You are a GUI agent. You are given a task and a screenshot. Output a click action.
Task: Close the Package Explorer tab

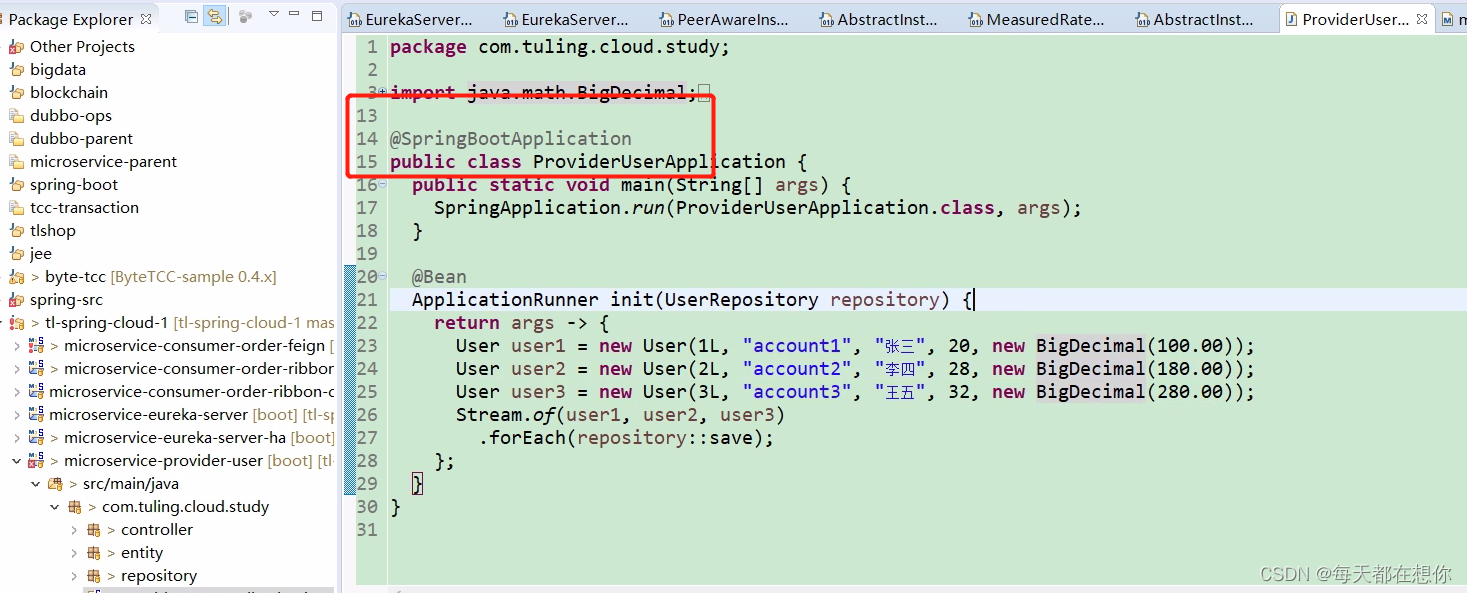coord(146,18)
